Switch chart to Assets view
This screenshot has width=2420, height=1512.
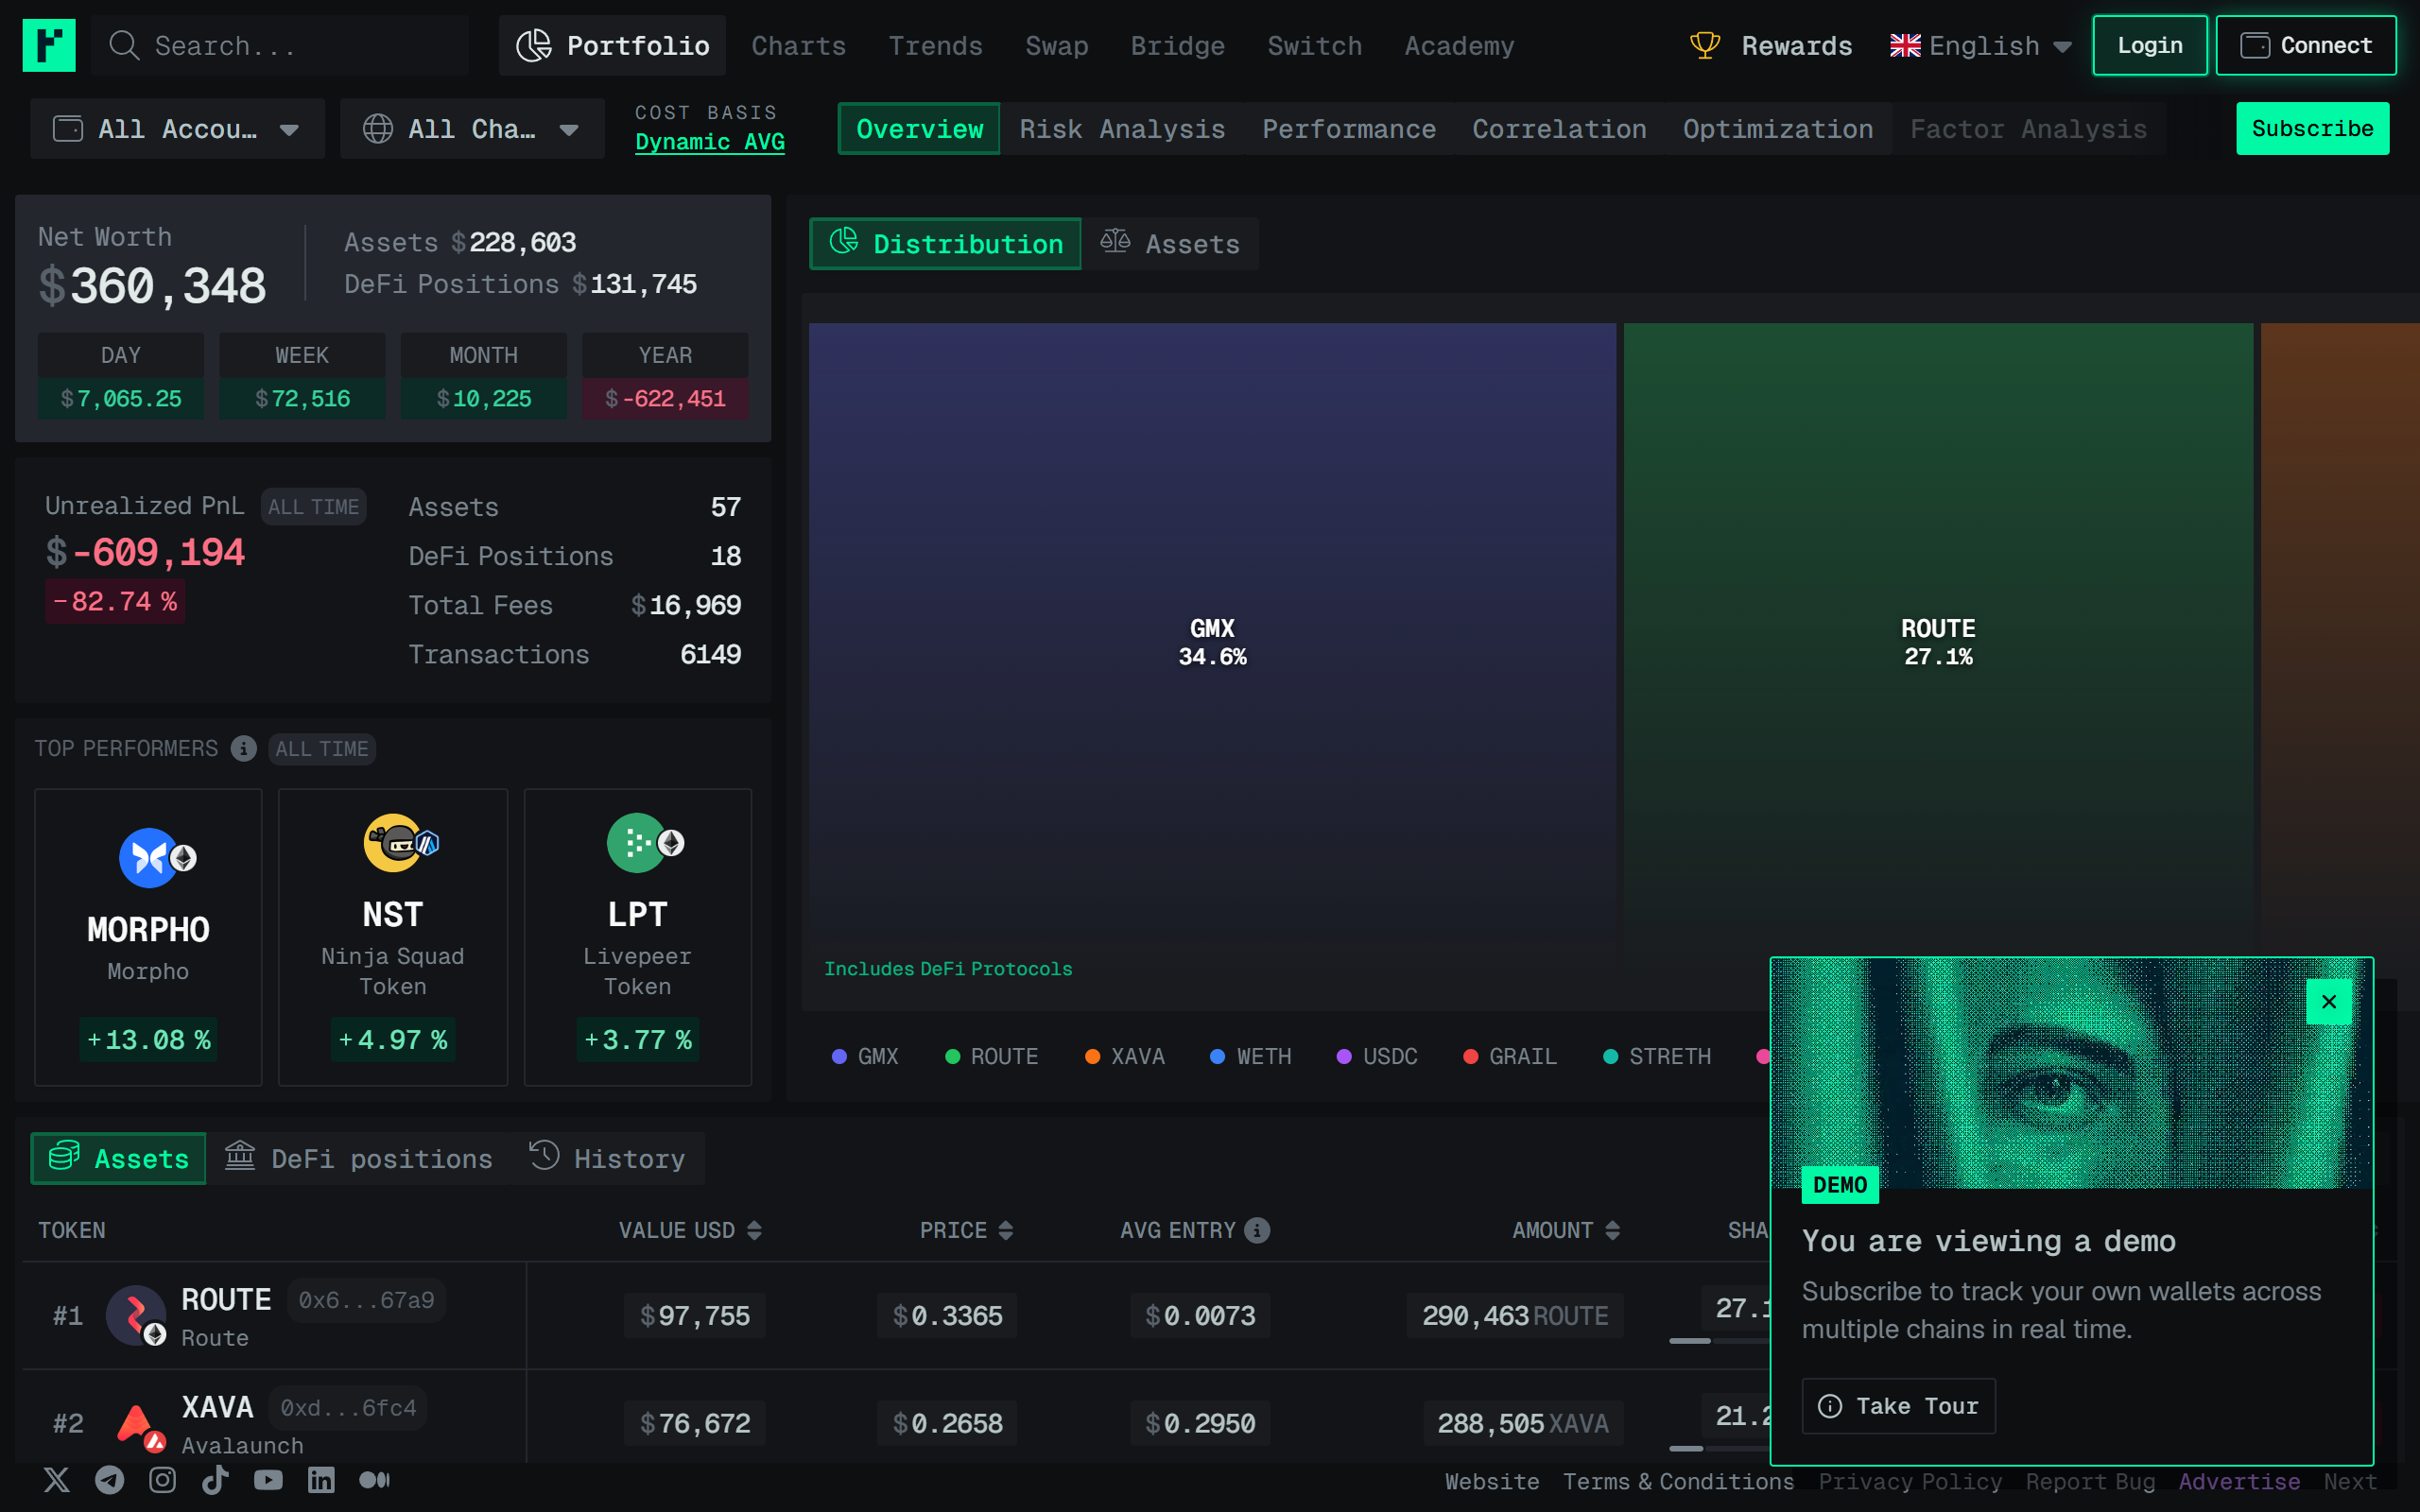[x=1170, y=244]
